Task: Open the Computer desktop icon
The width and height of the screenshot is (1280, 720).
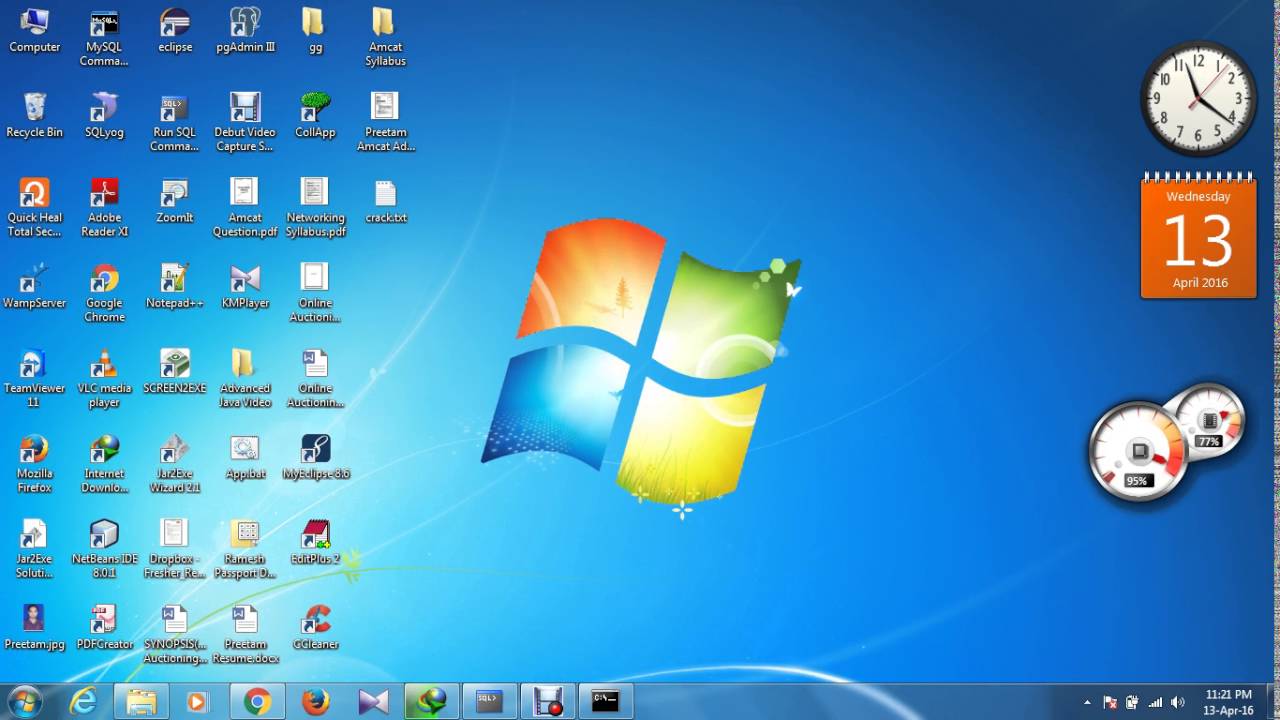Action: click(x=34, y=31)
